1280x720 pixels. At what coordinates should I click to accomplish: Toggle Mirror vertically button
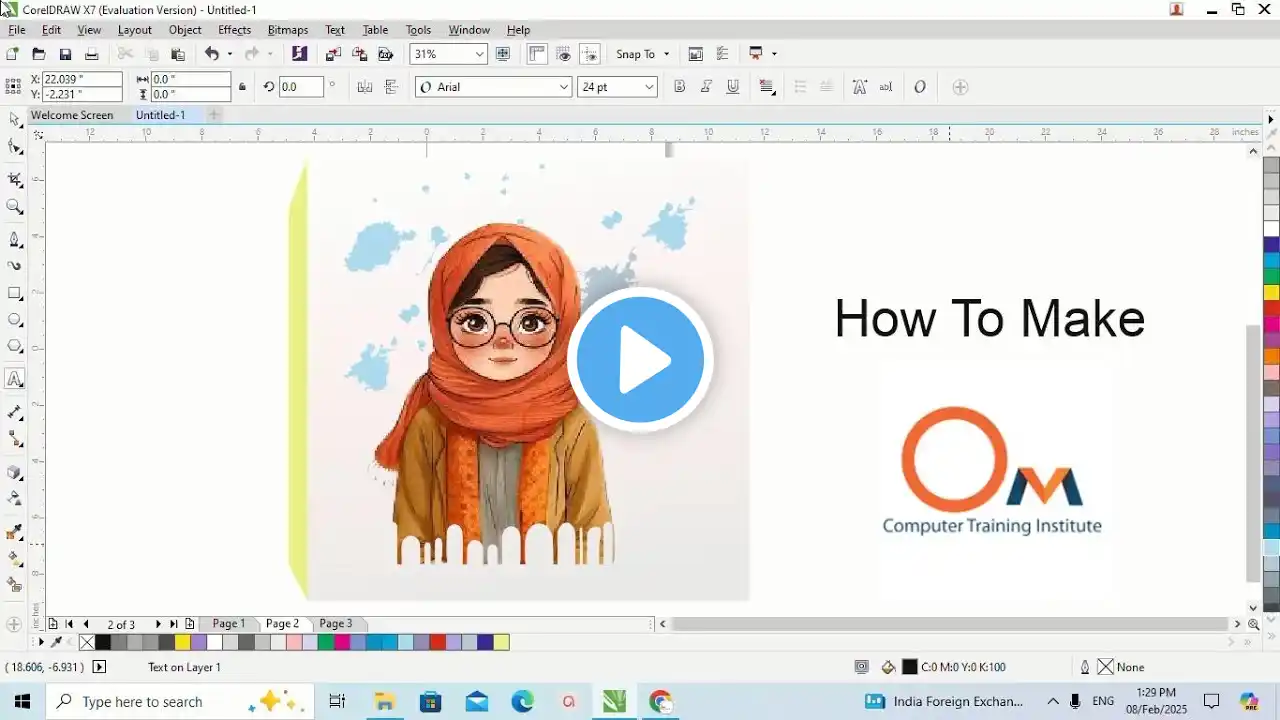(x=391, y=87)
